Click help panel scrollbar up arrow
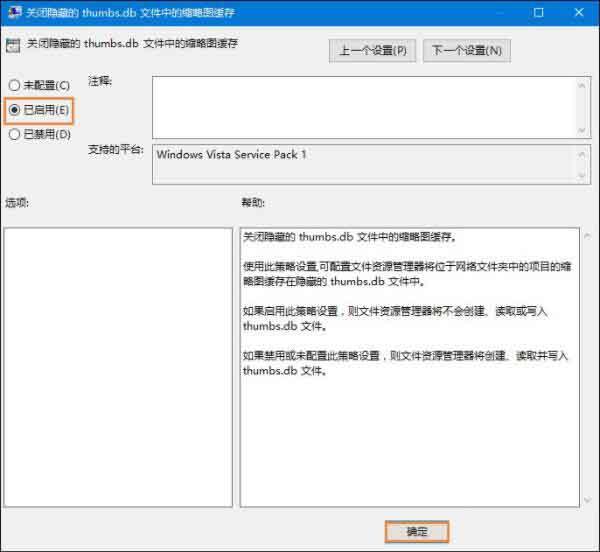Screen dimensions: 600x552 (587, 236)
